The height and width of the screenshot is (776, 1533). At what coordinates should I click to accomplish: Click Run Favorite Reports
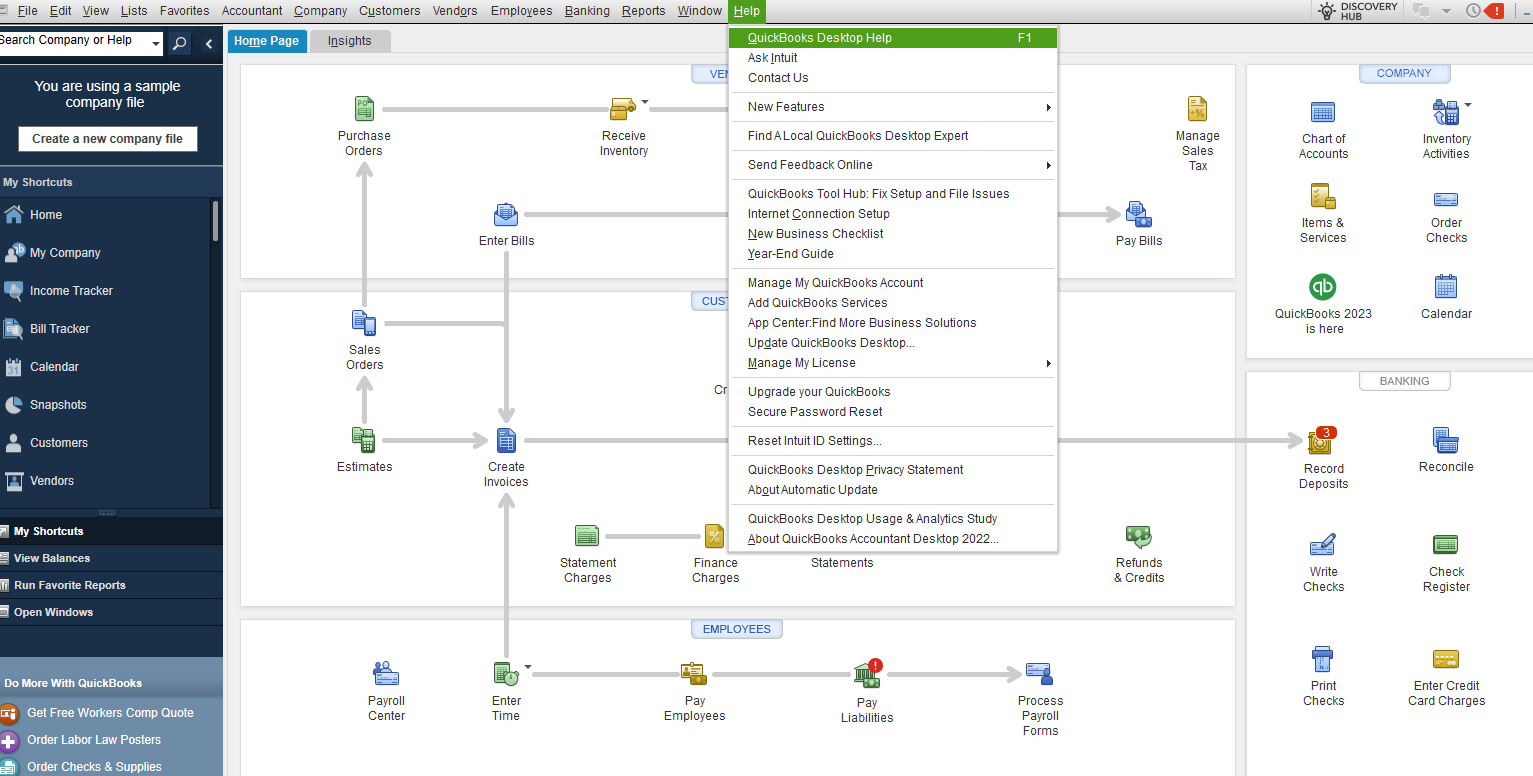pyautogui.click(x=70, y=585)
